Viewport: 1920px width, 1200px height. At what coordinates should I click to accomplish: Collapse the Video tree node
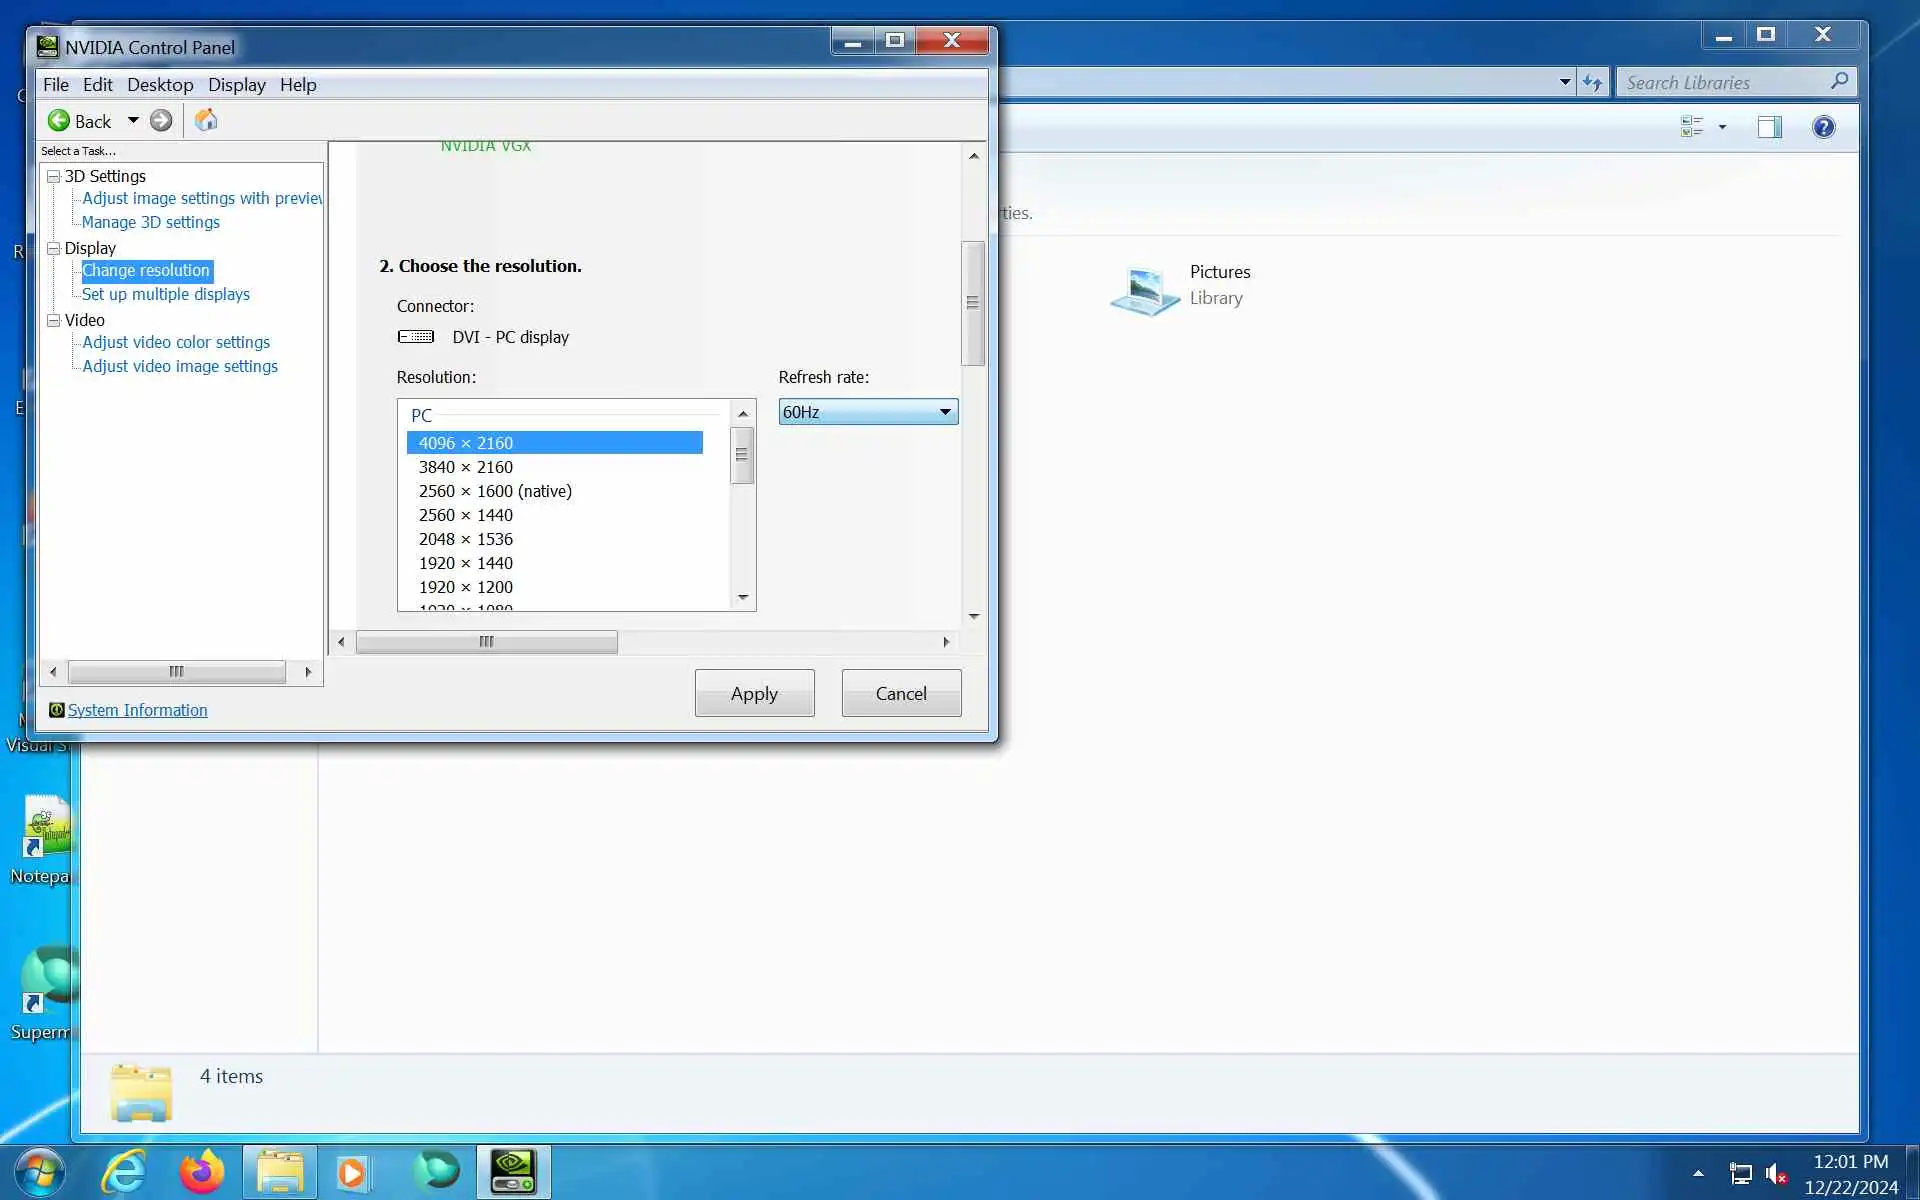54,320
